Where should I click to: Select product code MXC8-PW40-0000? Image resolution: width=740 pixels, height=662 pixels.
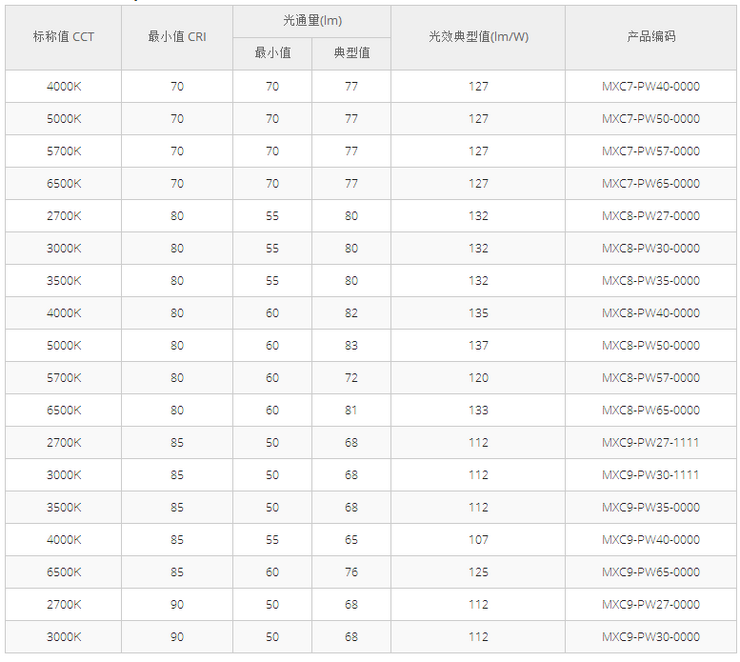click(651, 313)
